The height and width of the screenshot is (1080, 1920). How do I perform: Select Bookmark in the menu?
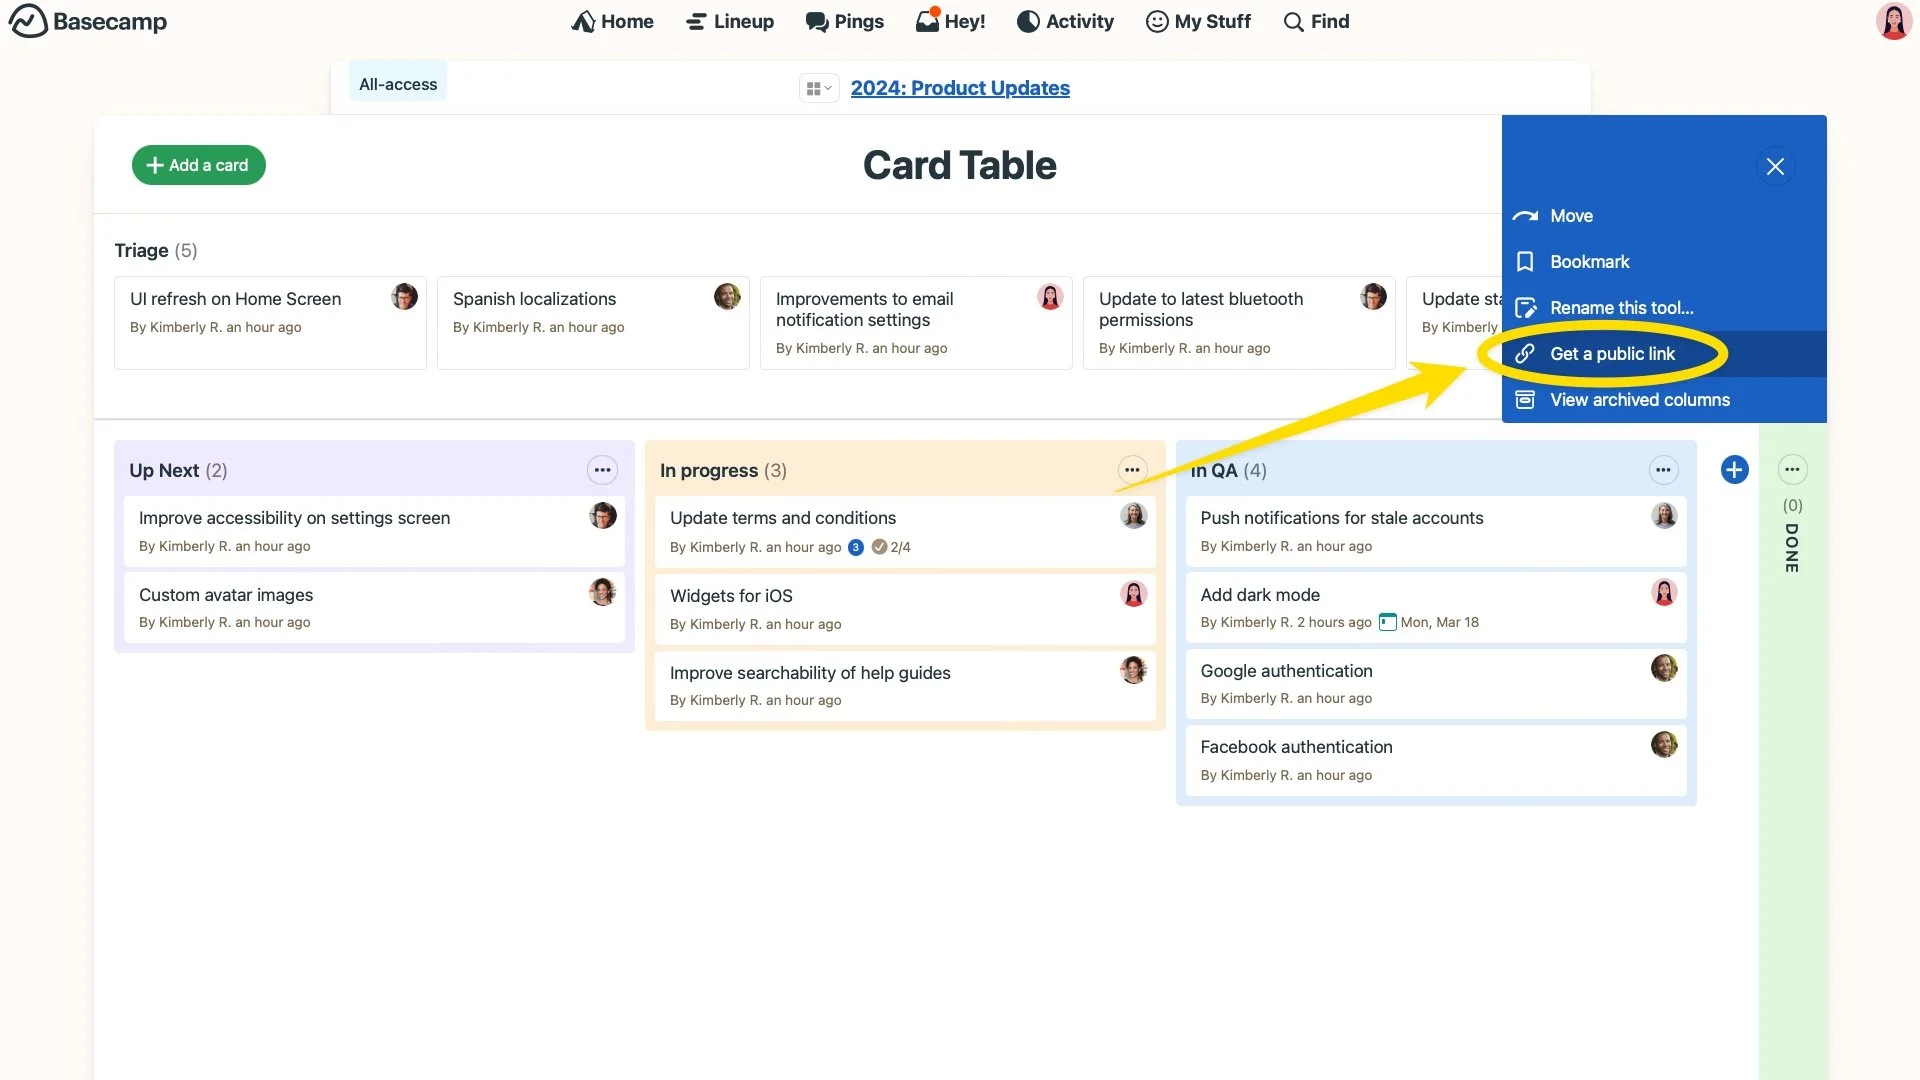point(1589,262)
